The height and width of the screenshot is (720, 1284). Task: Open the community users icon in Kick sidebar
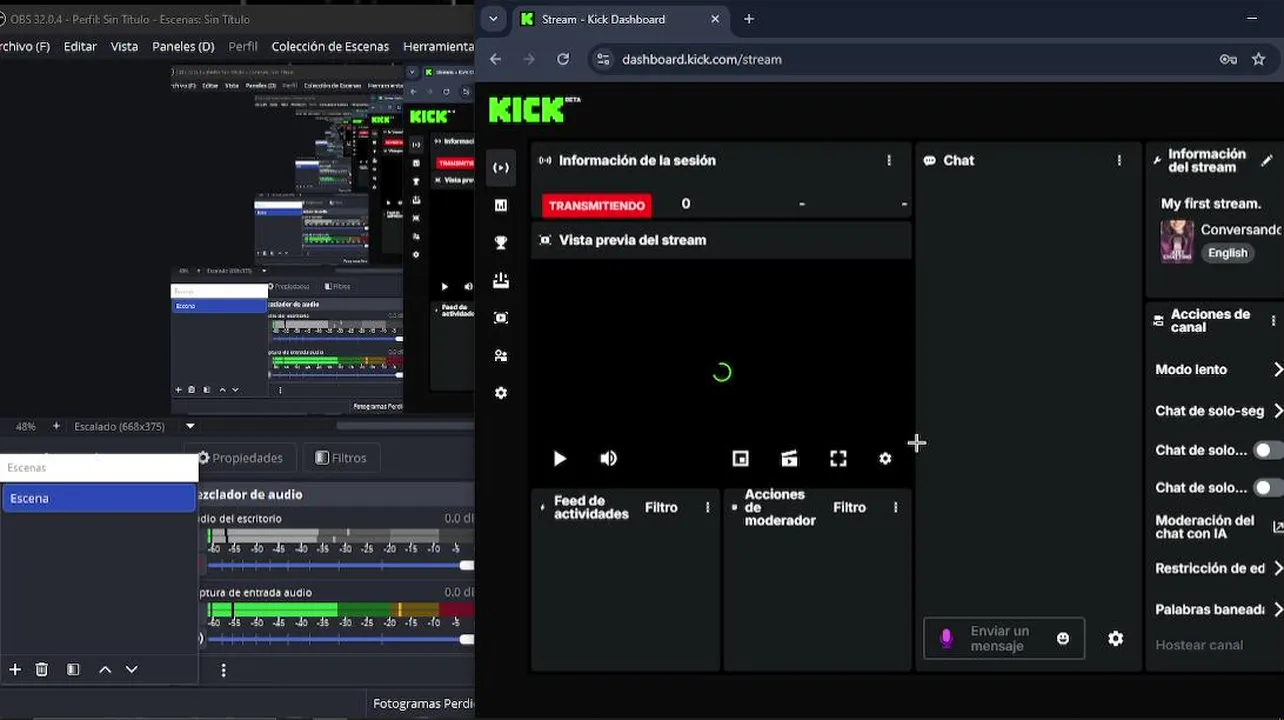pos(501,356)
